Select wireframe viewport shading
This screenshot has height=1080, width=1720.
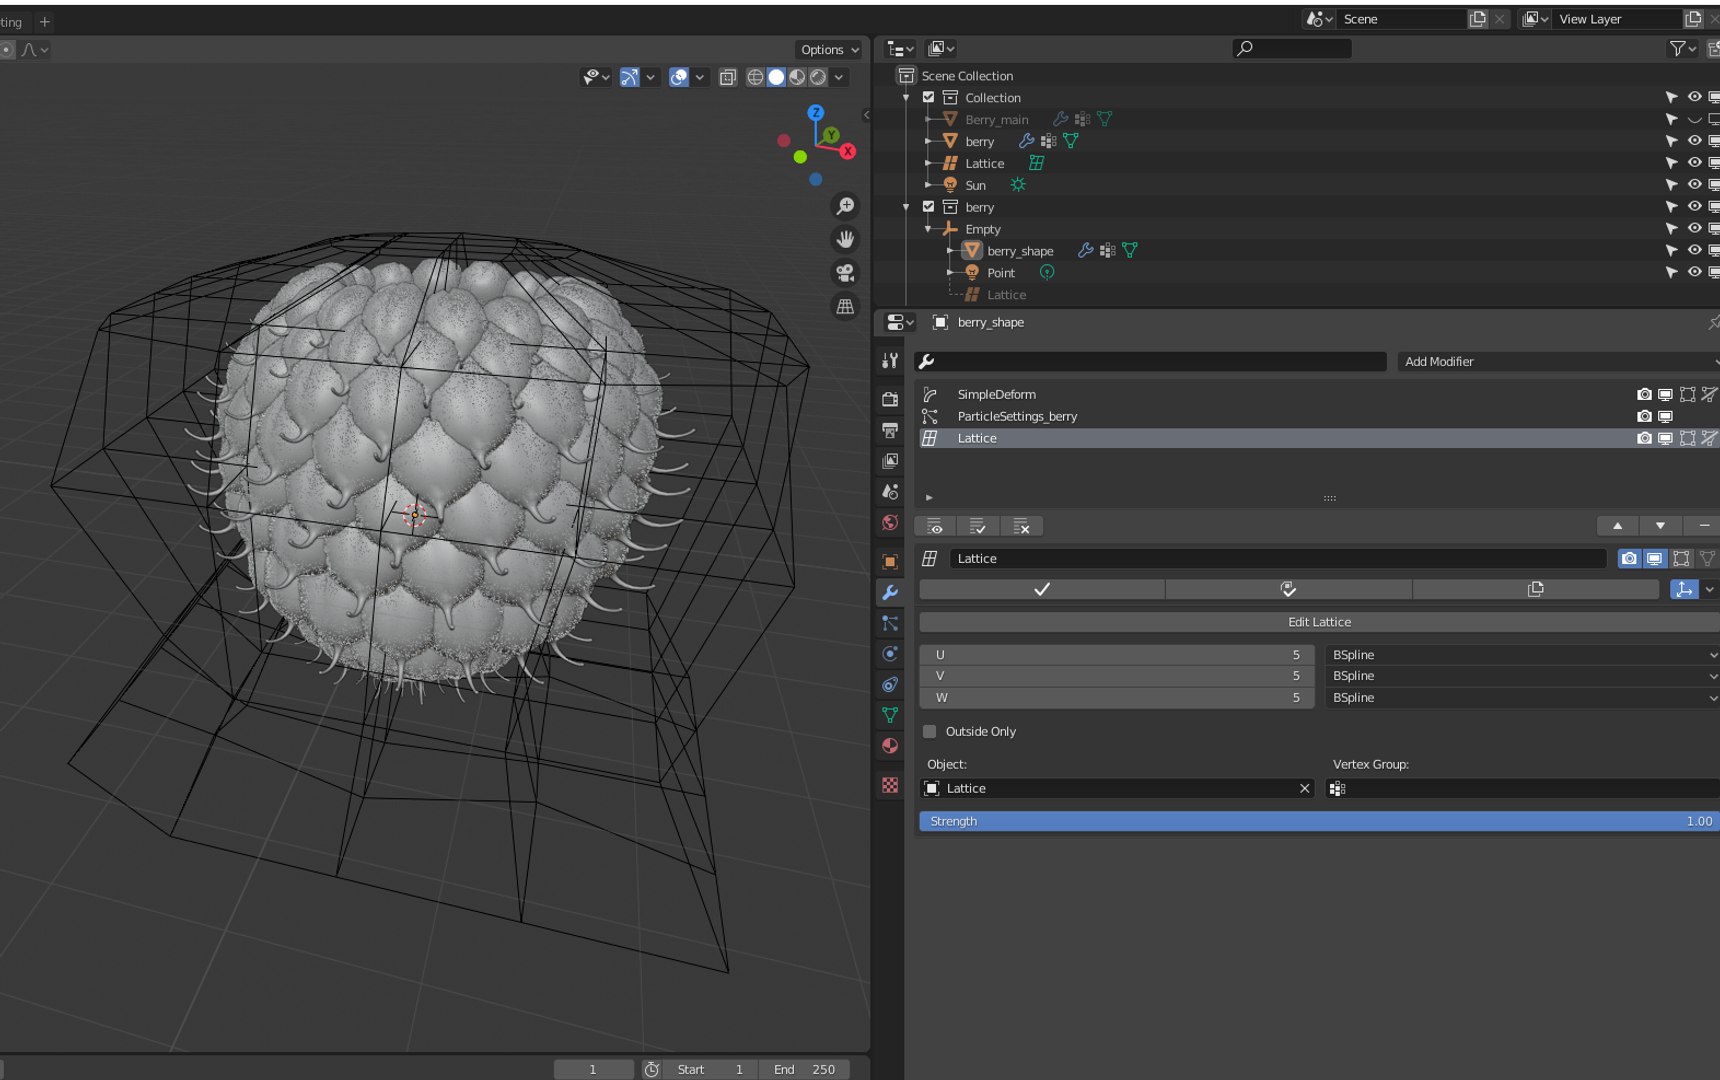point(755,77)
